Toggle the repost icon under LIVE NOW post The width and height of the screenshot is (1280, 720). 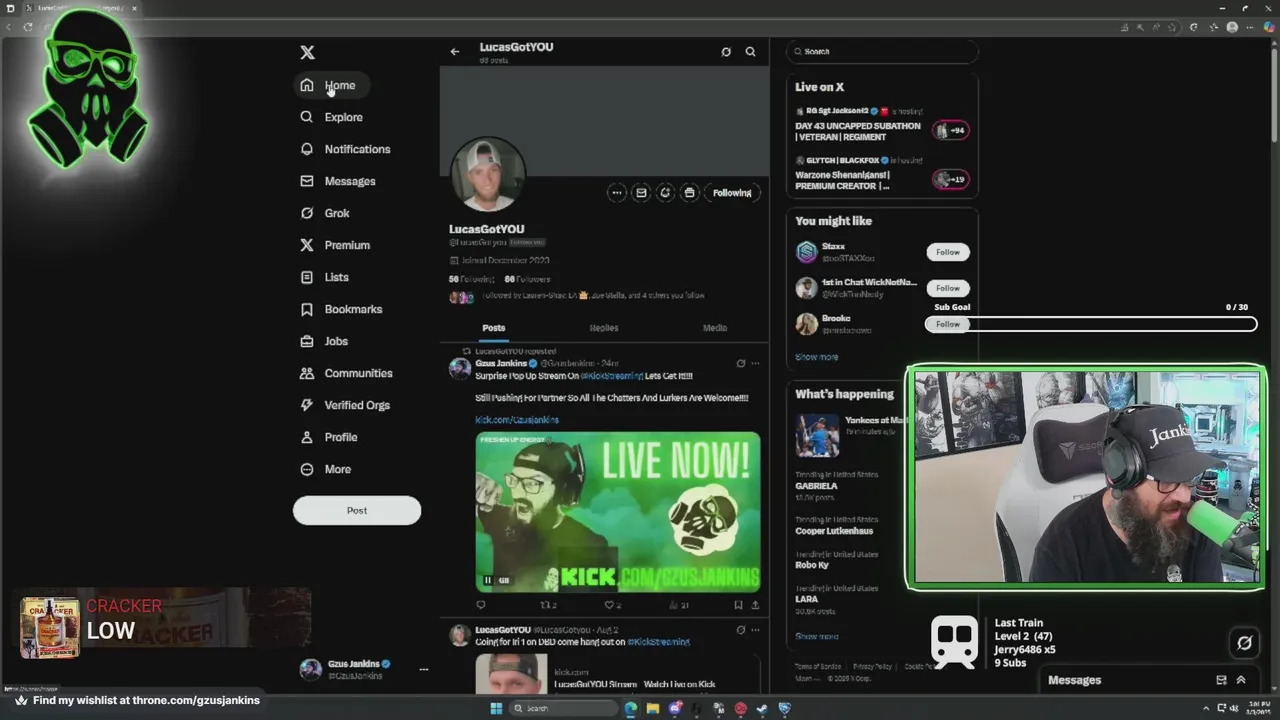pos(548,605)
